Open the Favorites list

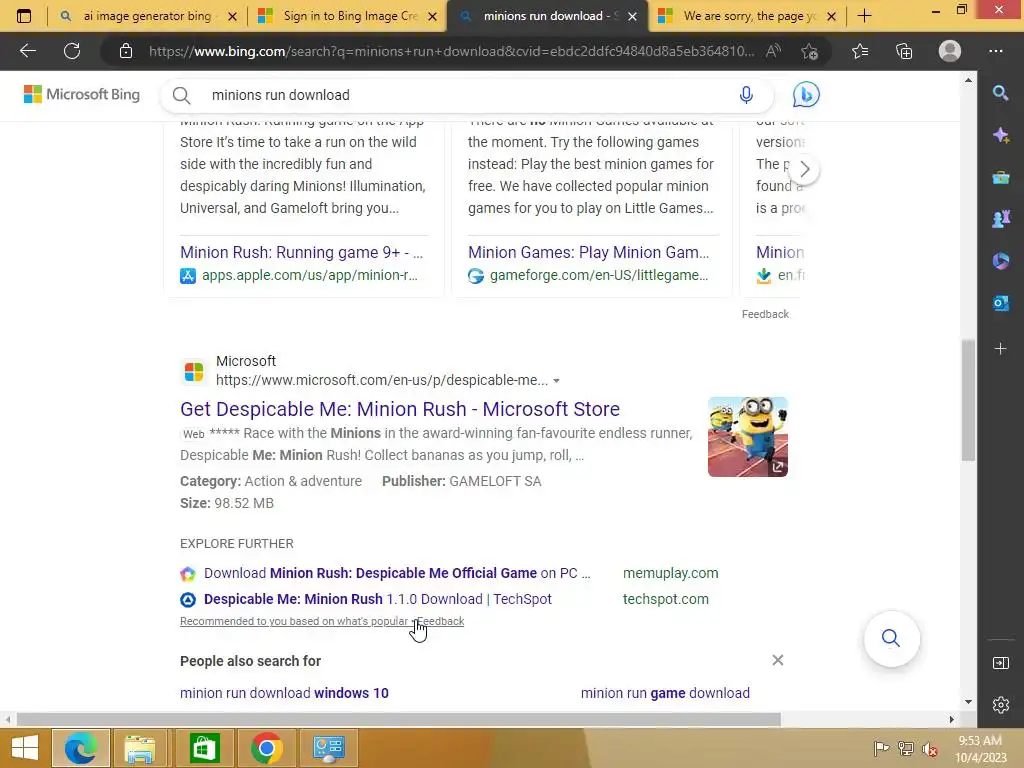860,51
